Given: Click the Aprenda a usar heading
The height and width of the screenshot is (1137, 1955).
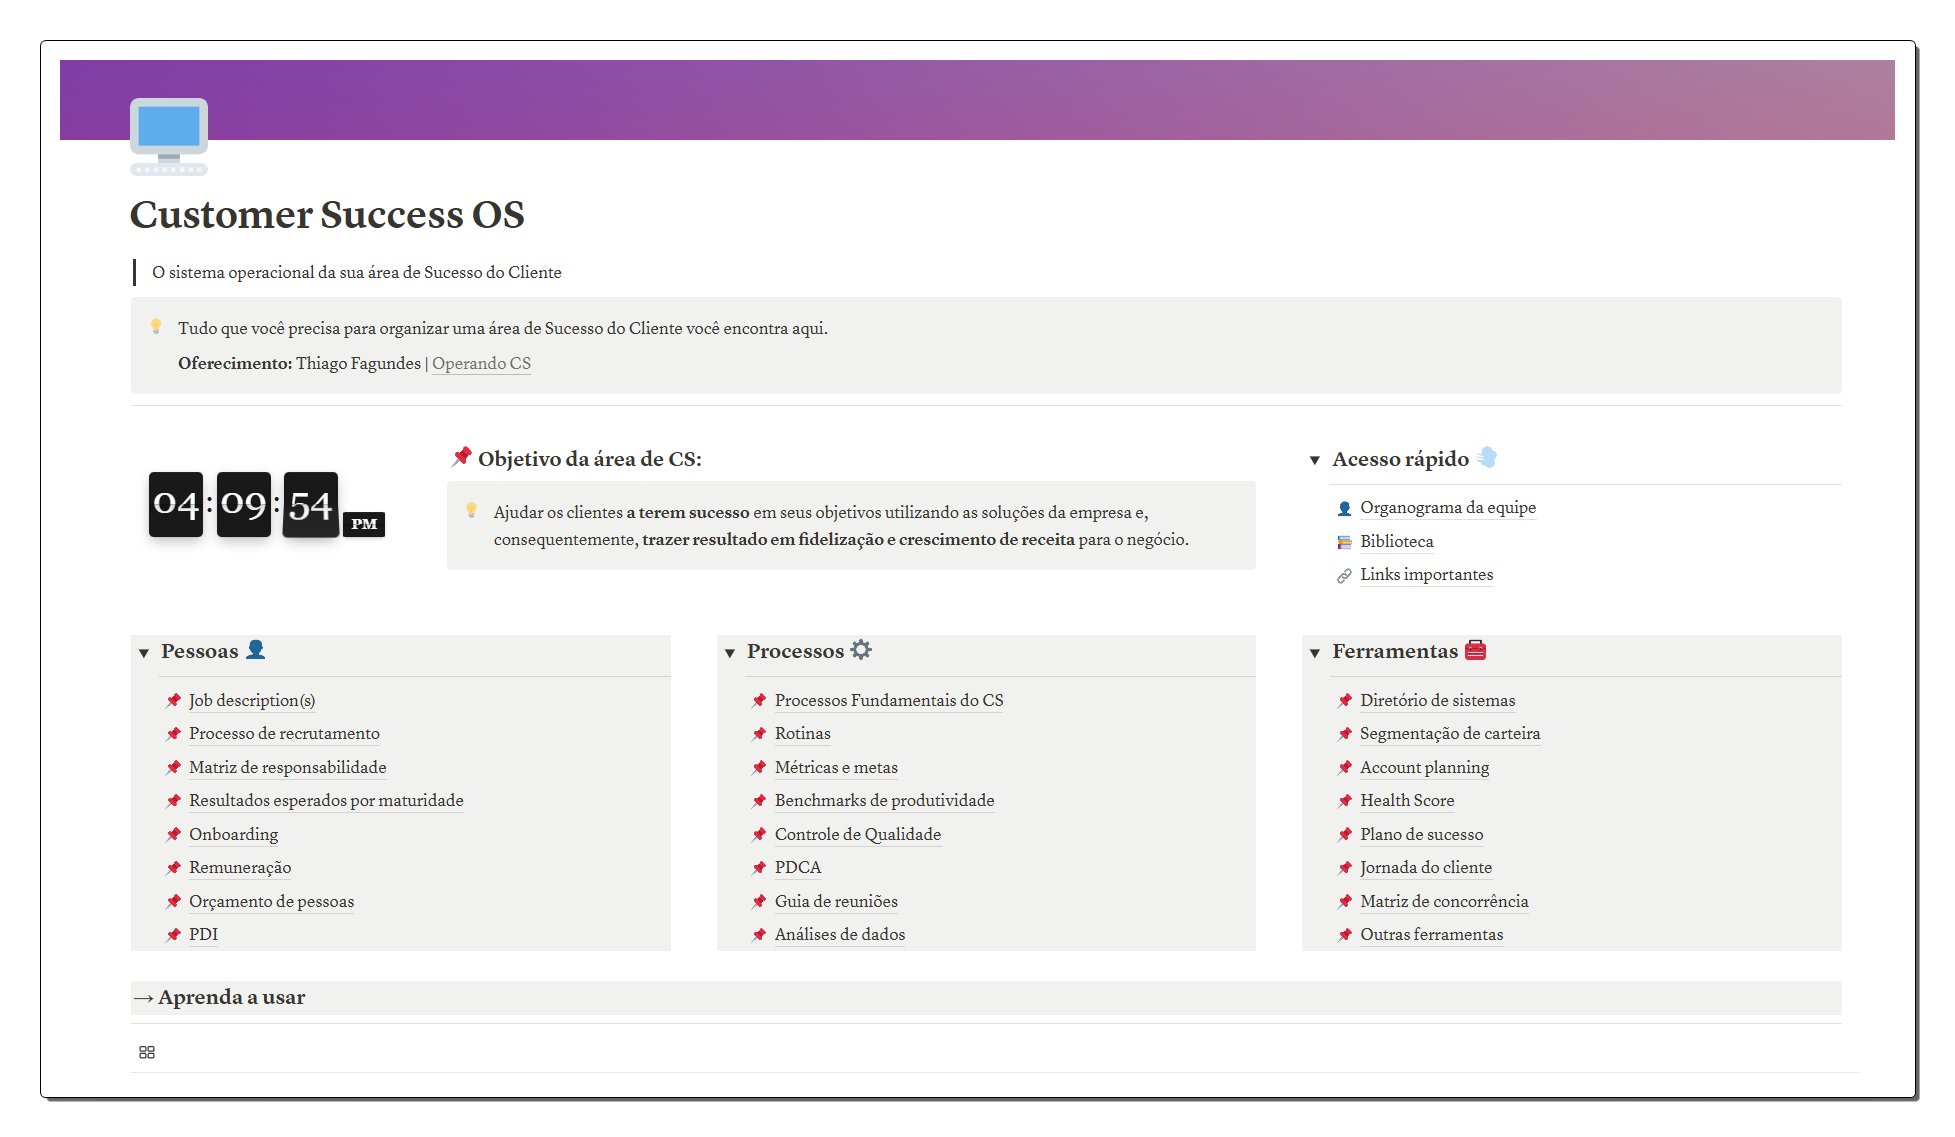Looking at the screenshot, I should [x=231, y=997].
